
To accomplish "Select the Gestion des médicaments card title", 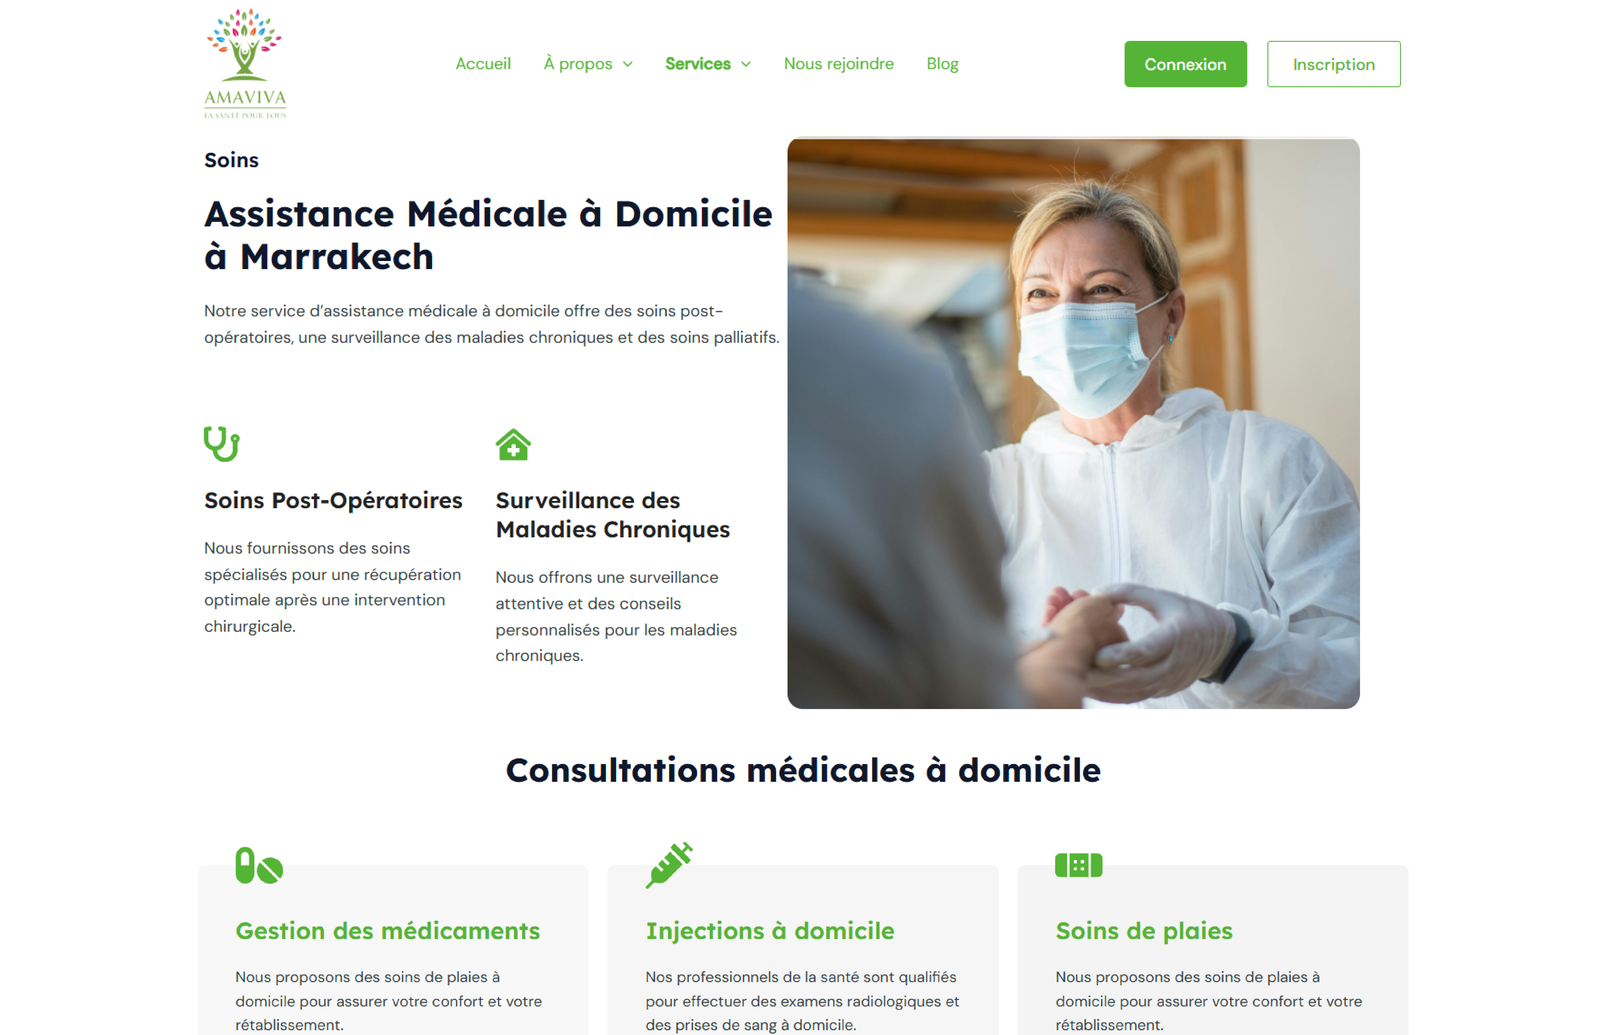I will tap(387, 931).
